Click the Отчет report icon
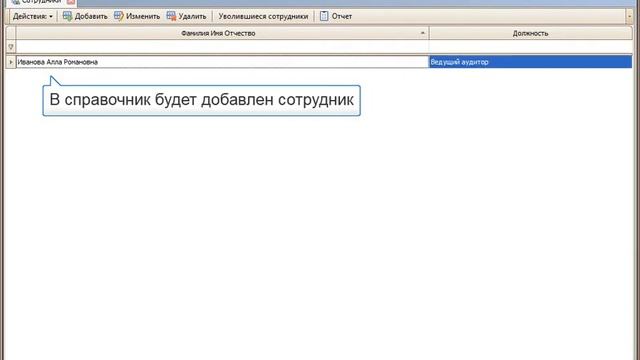640x360 pixels. click(x=324, y=16)
